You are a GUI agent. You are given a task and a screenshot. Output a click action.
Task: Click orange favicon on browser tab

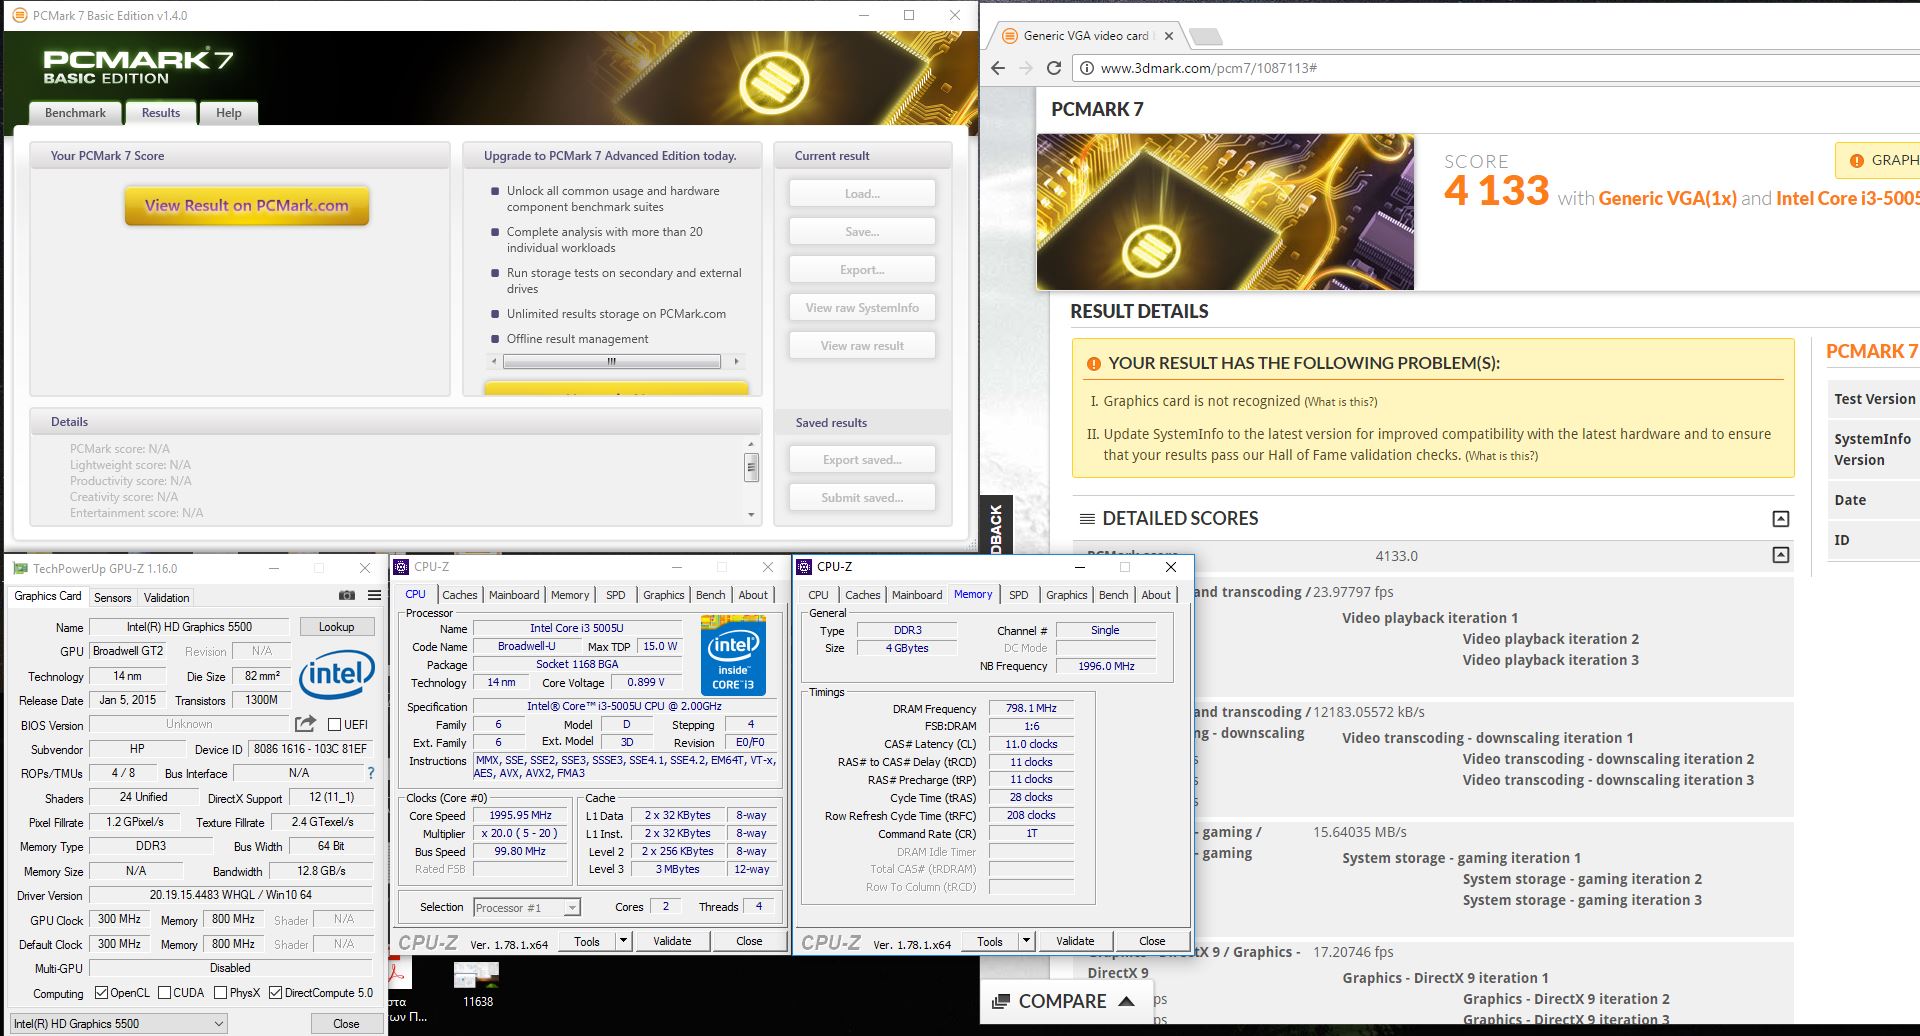pyautogui.click(x=1010, y=36)
